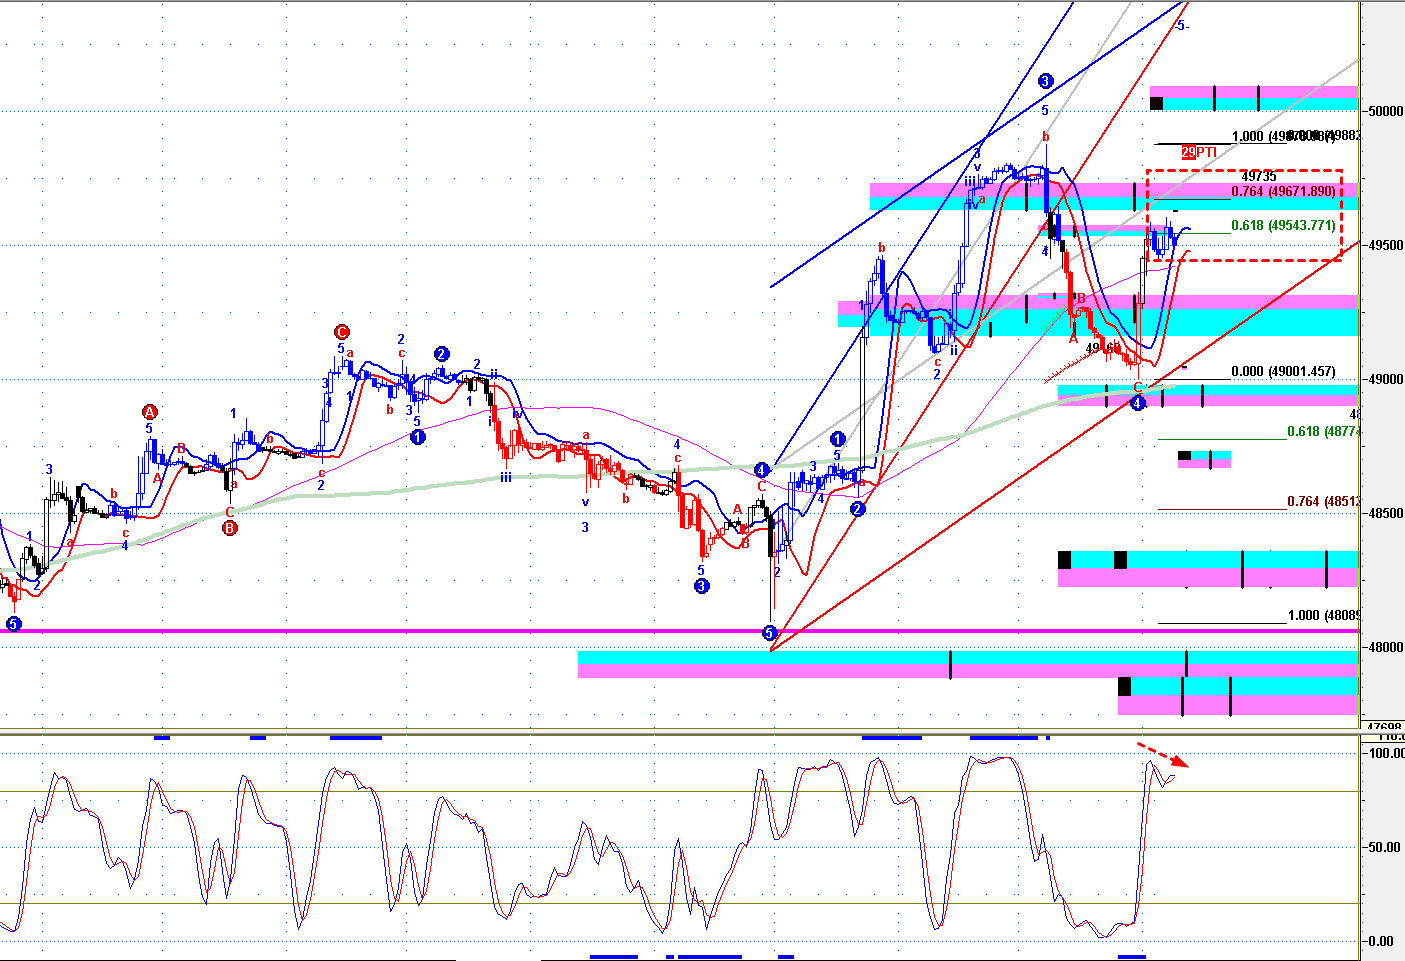Viewport: 1405px width, 961px height.
Task: Click the red 29 PTI indicator badge
Action: coord(1198,152)
